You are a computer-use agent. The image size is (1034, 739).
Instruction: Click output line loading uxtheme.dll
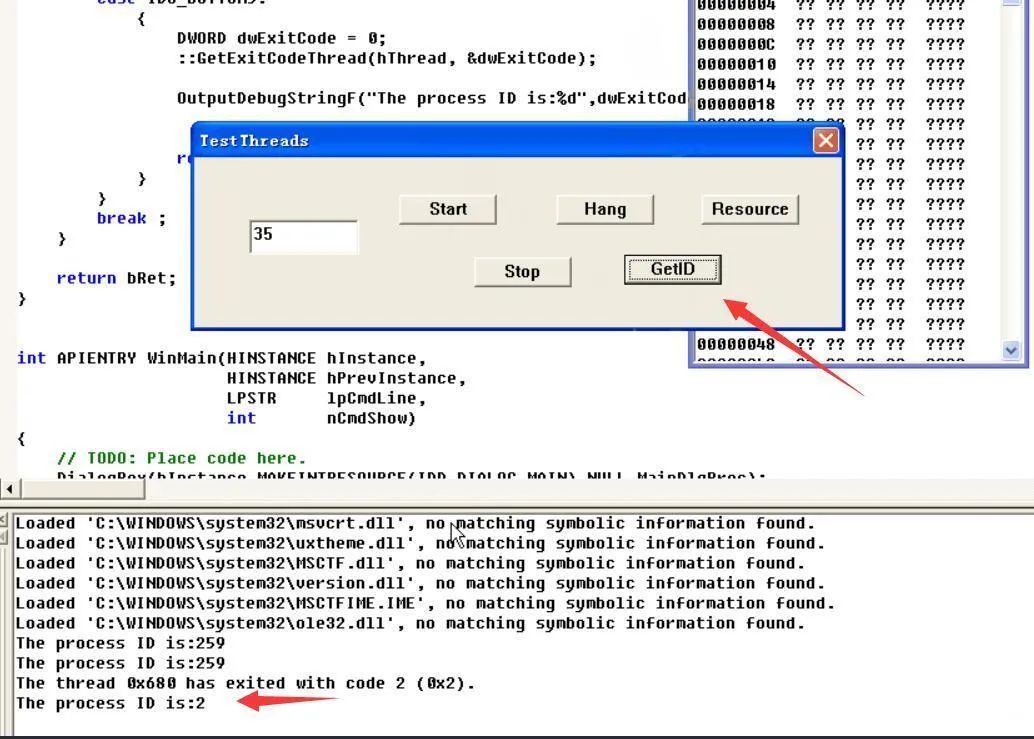[420, 543]
